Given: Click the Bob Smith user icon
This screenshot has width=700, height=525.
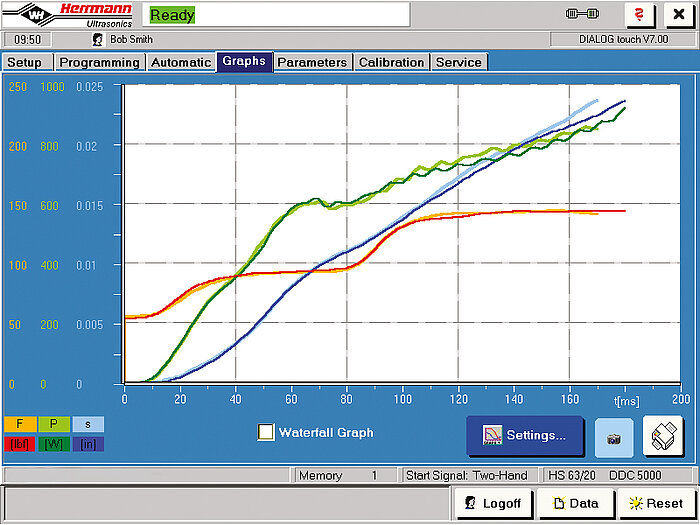Looking at the screenshot, I should [x=98, y=39].
